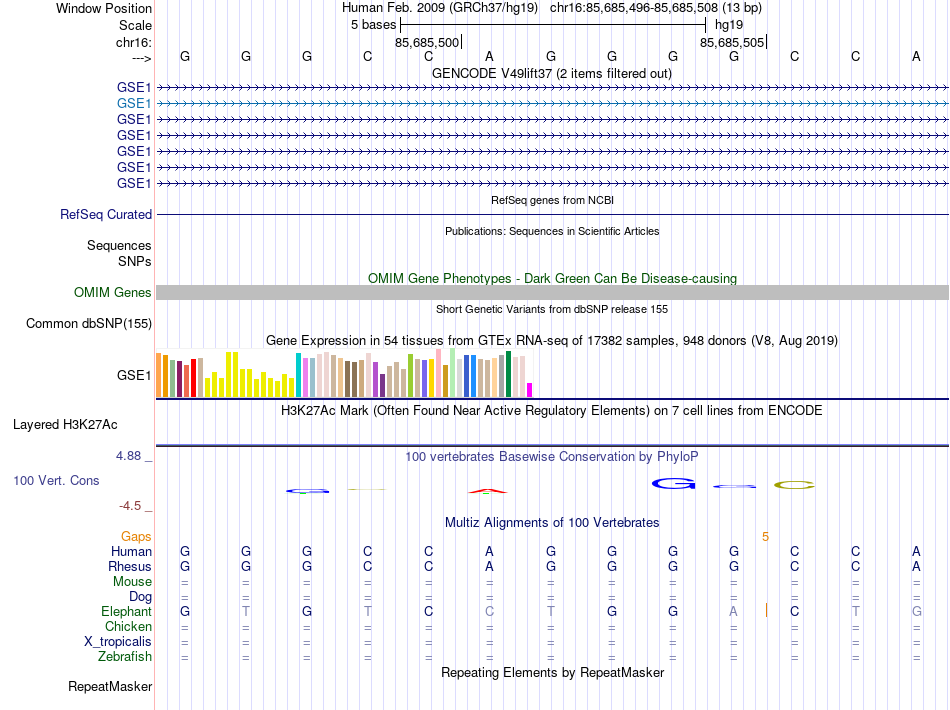Open the H3K27Ac Mark track title
950x710 pixels.
point(552,410)
